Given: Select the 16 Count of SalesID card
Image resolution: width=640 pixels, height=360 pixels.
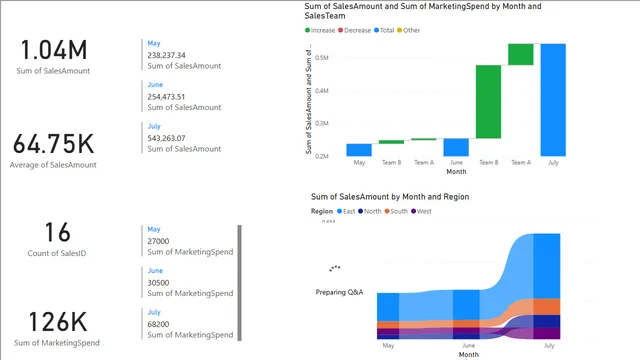Looking at the screenshot, I should (57, 239).
